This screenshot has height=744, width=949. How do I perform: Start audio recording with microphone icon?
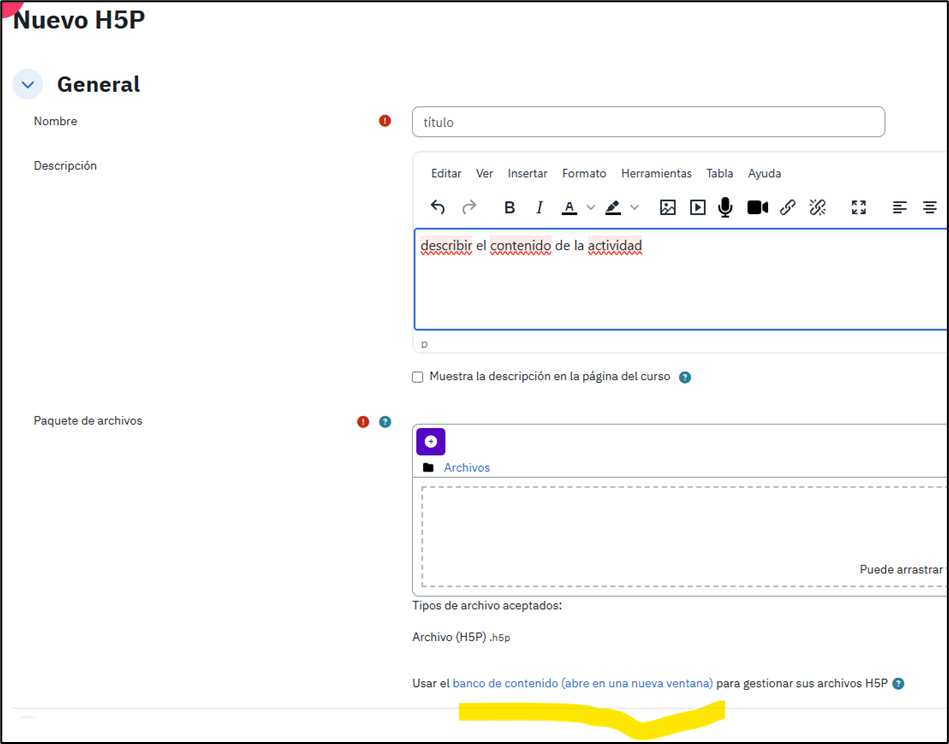(x=726, y=207)
